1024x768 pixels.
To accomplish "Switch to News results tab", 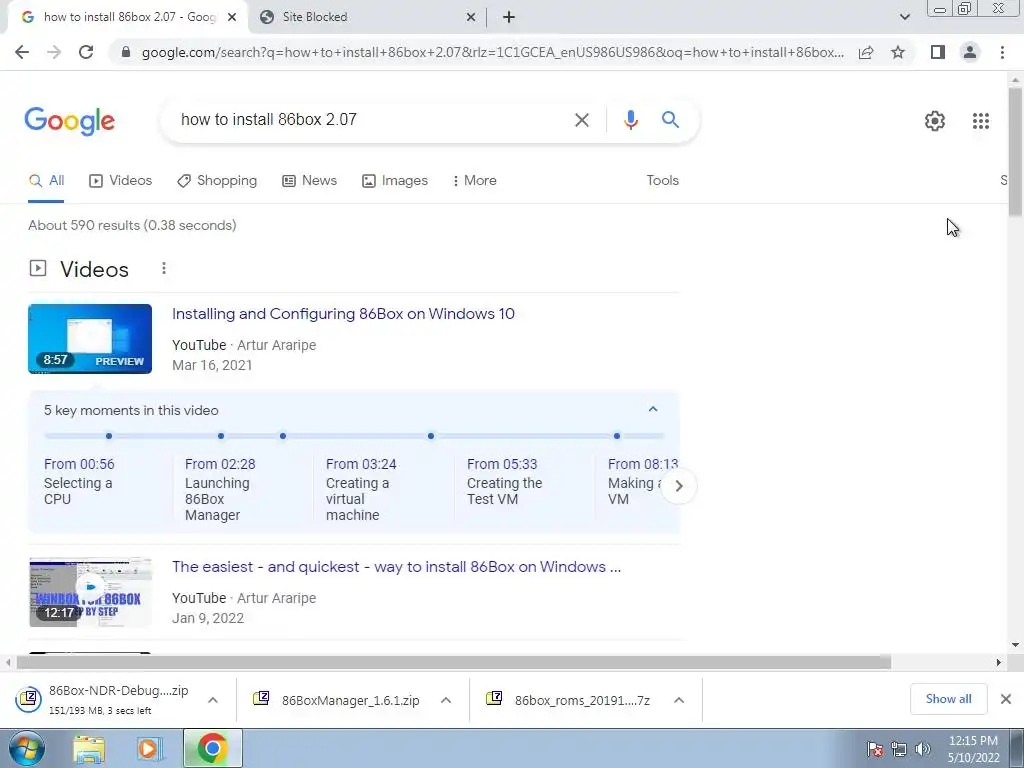I will [x=310, y=181].
